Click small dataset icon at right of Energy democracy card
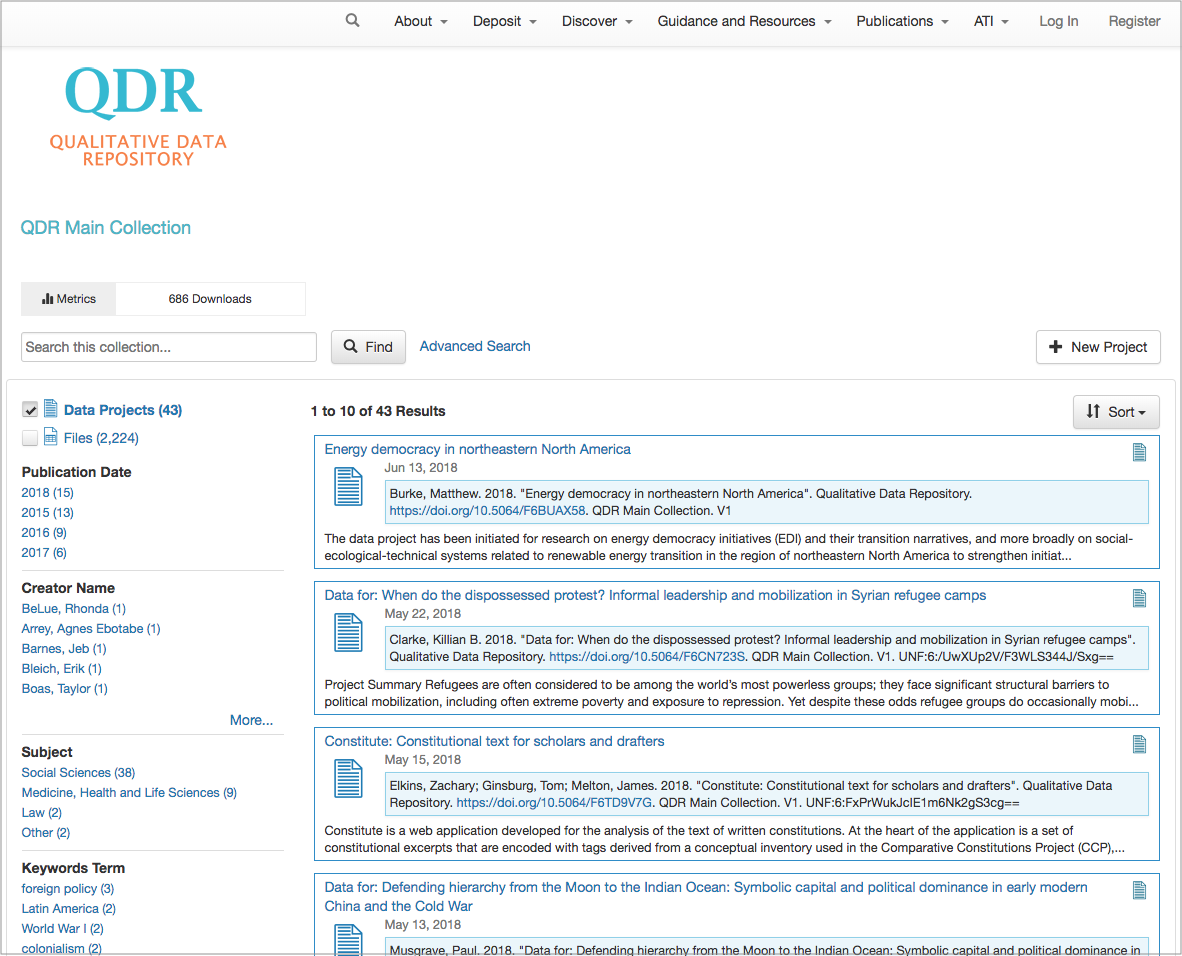The image size is (1182, 956). [1139, 452]
